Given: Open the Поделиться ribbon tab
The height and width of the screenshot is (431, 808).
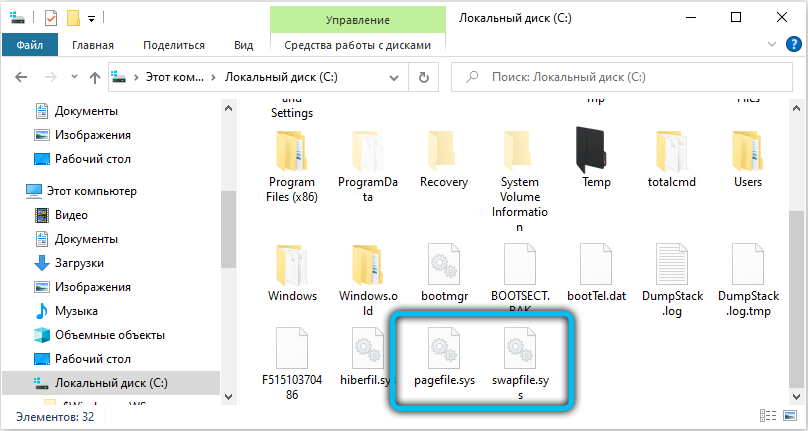Looking at the screenshot, I should click(x=174, y=45).
